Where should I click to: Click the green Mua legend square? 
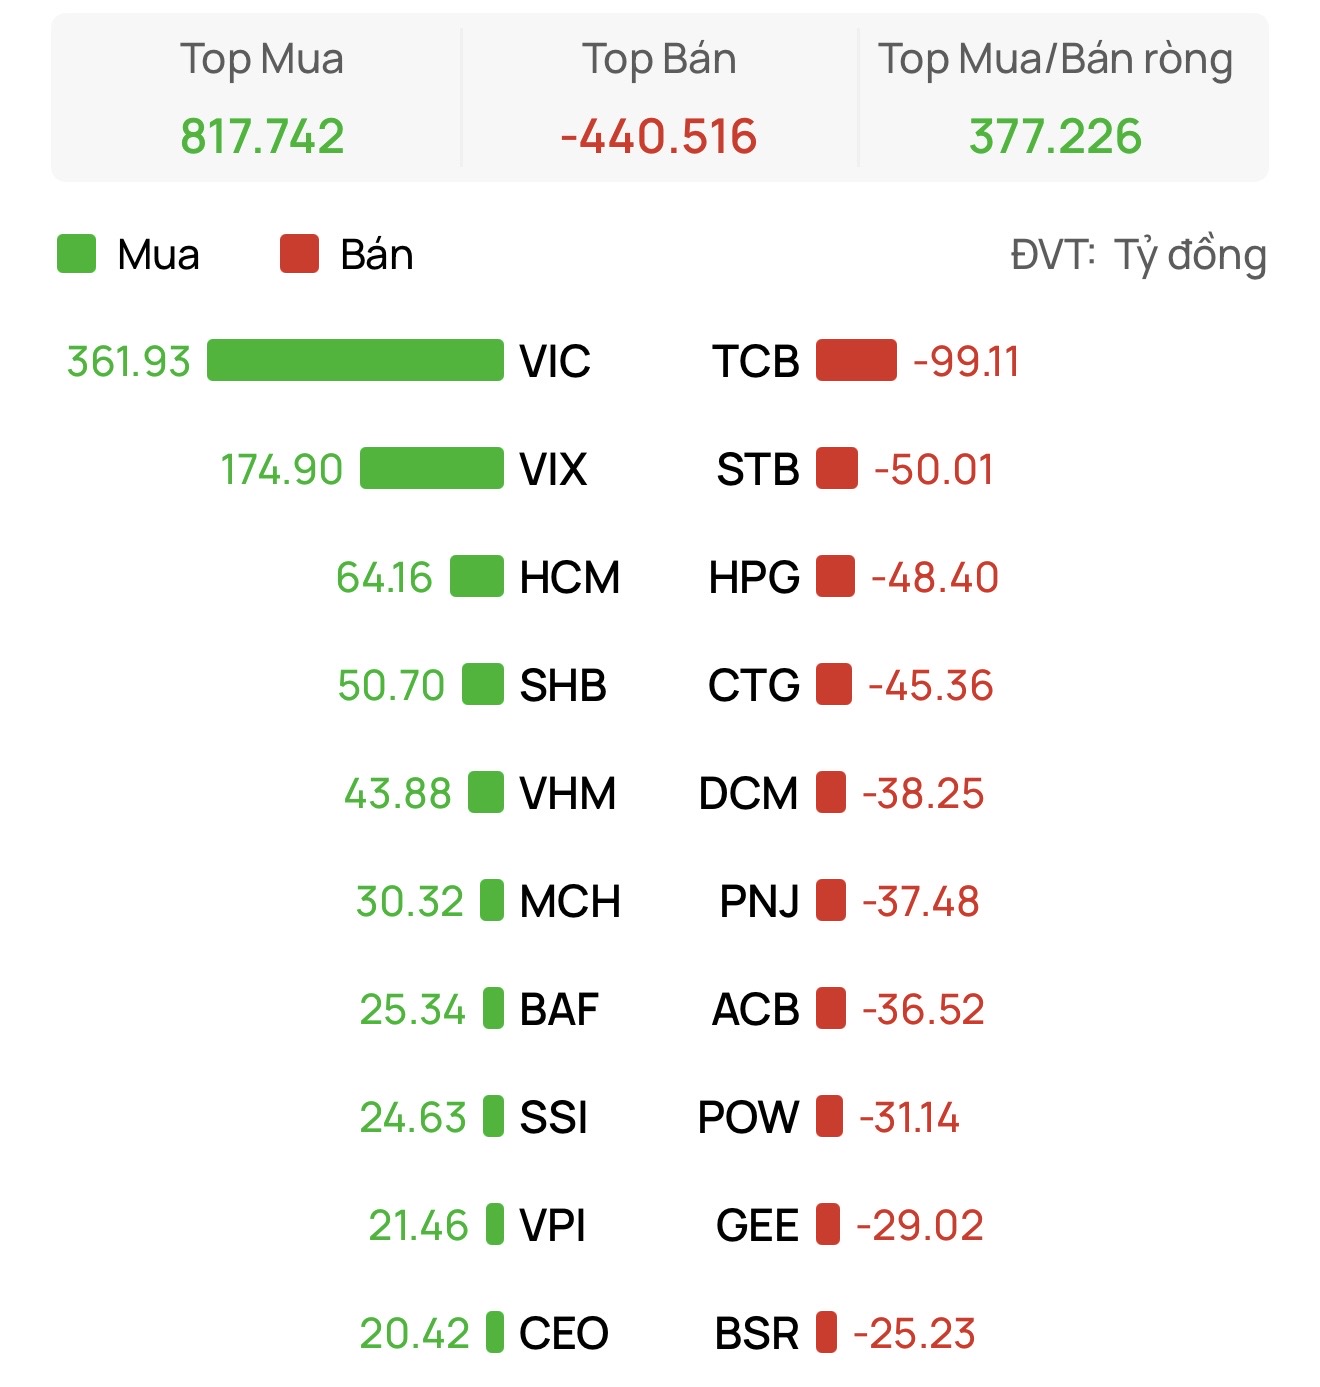click(x=77, y=254)
